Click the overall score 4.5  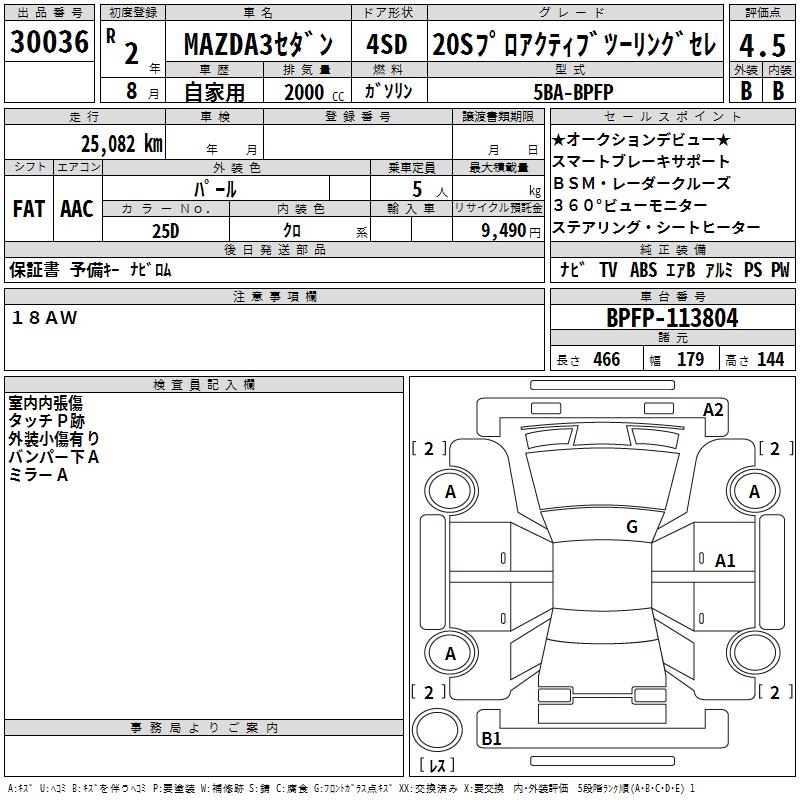(x=762, y=45)
